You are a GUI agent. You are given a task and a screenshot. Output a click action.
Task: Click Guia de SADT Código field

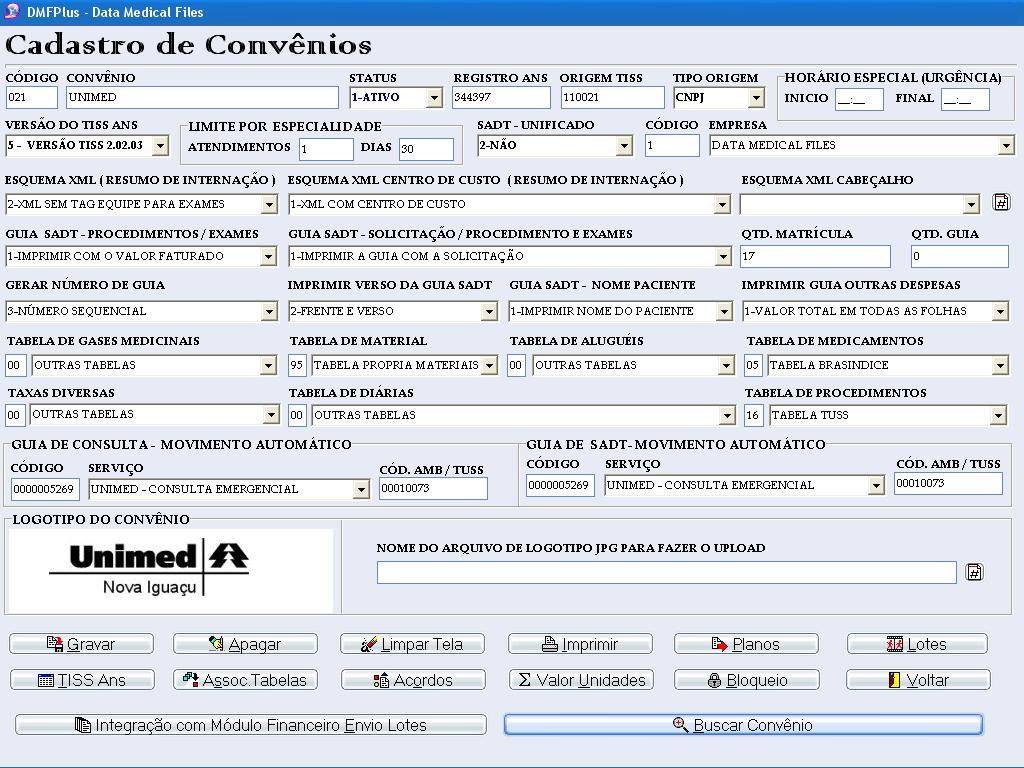click(560, 485)
